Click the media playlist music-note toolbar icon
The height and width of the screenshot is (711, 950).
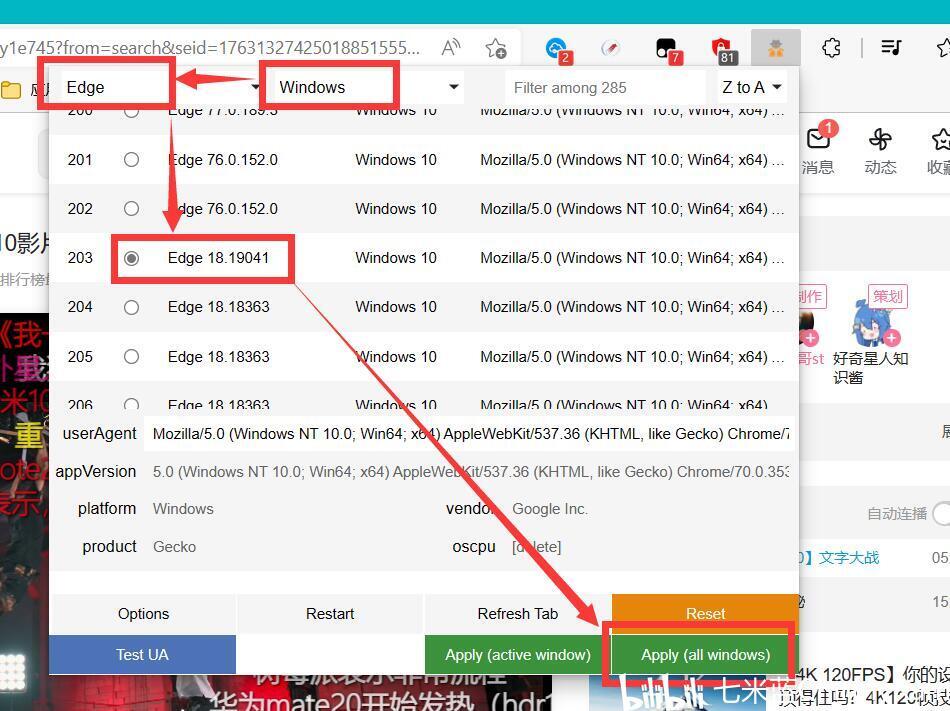tap(891, 47)
